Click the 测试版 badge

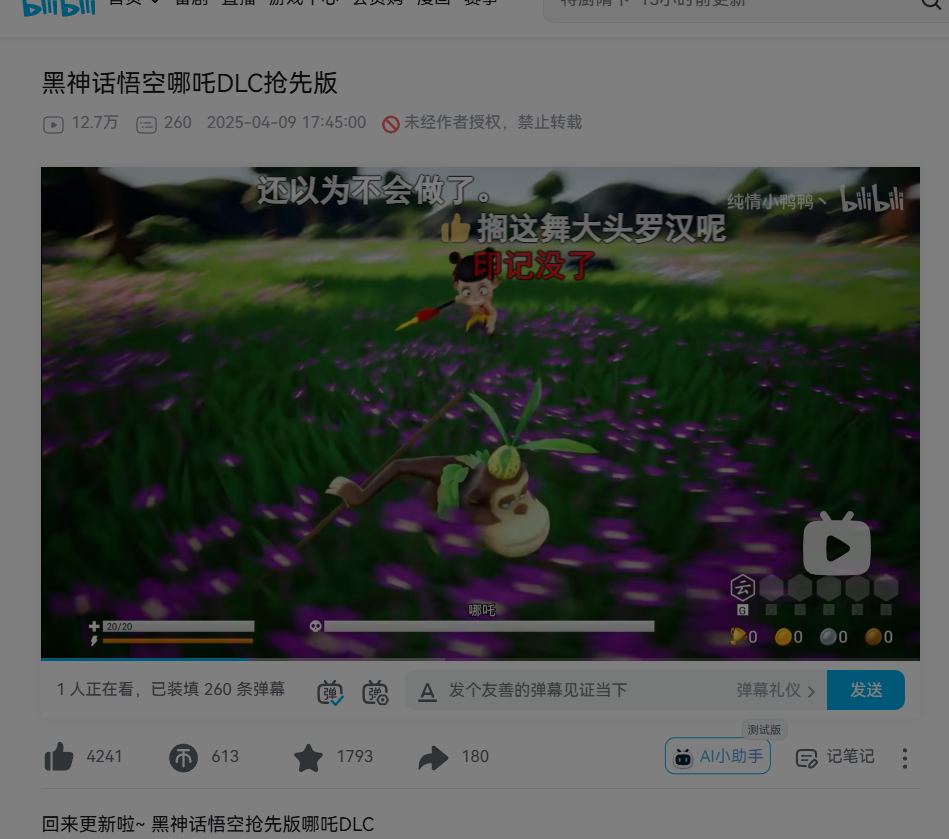point(764,729)
